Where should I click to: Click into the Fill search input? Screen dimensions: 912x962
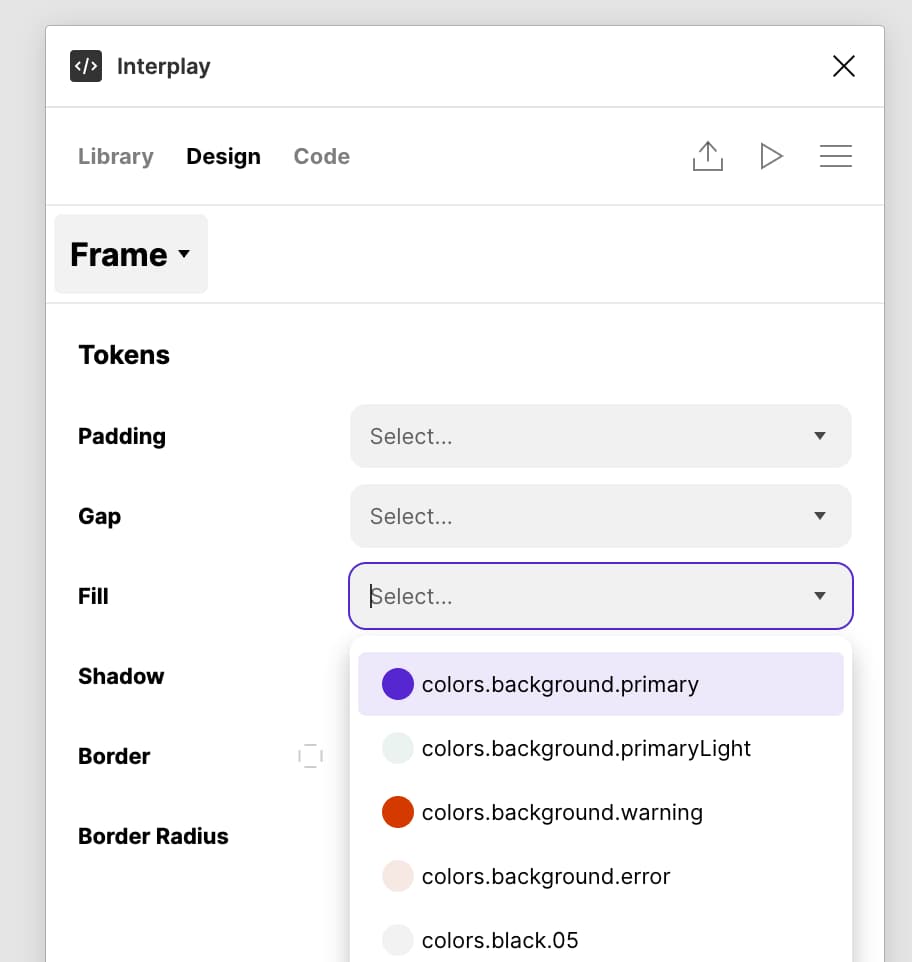(x=583, y=596)
